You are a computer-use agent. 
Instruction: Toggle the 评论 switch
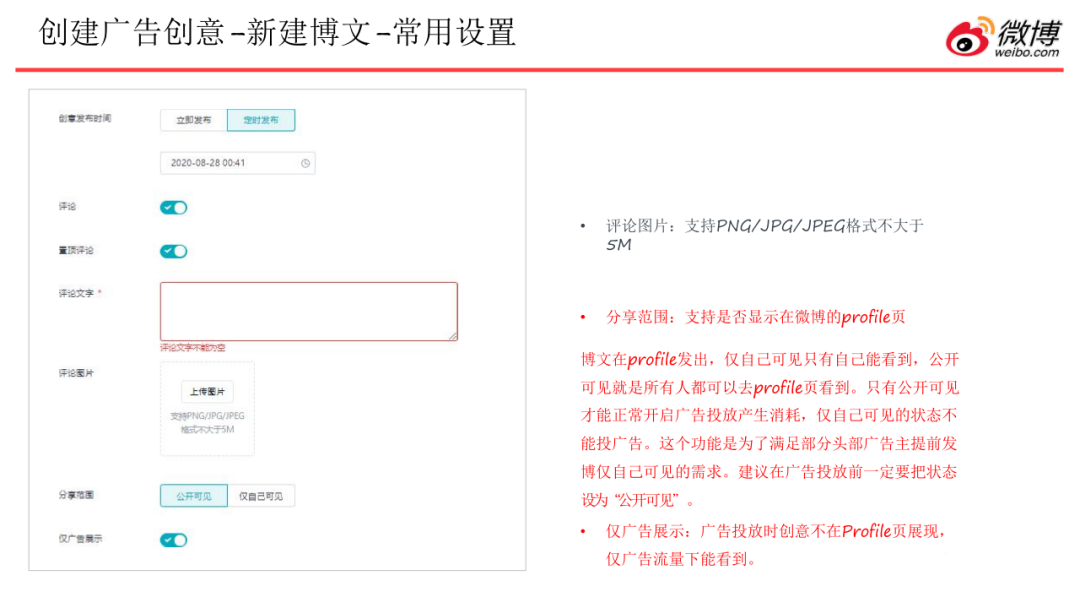point(174,208)
